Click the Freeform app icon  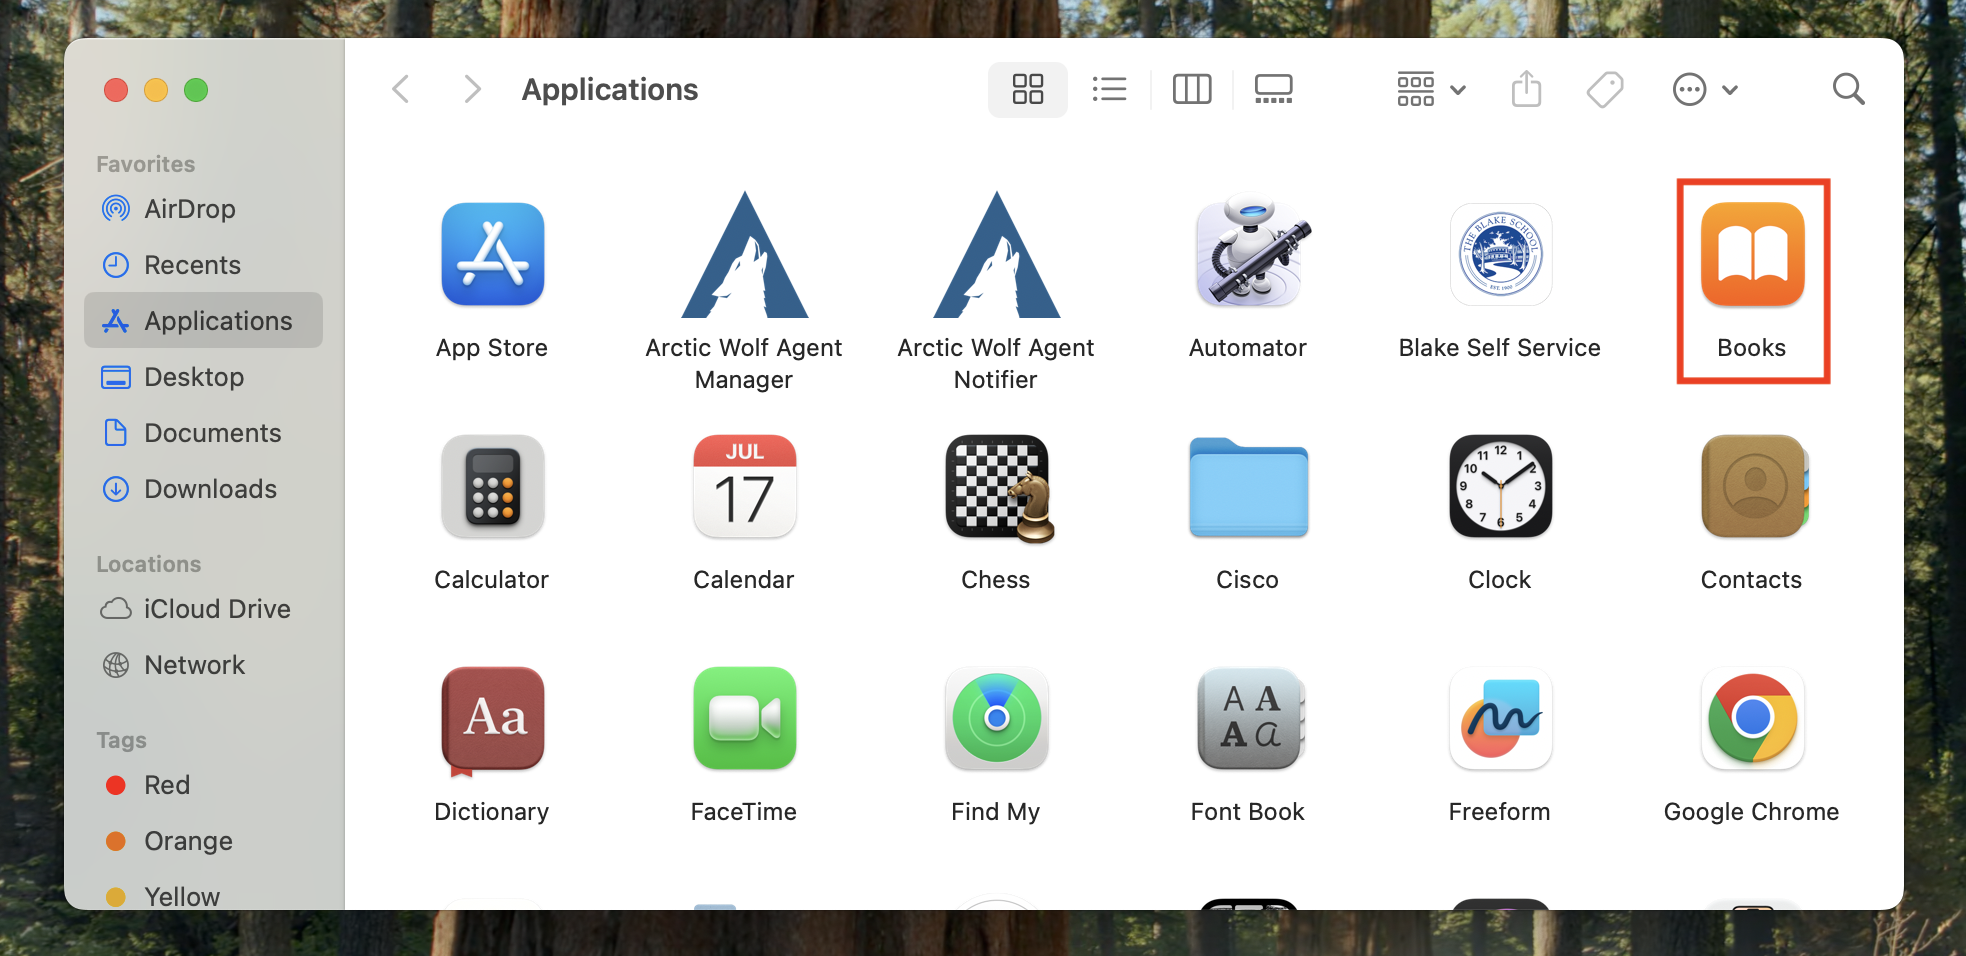(x=1500, y=718)
